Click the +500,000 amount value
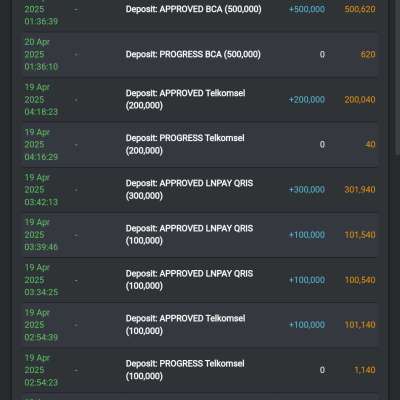This screenshot has height=400, width=400. click(x=307, y=9)
